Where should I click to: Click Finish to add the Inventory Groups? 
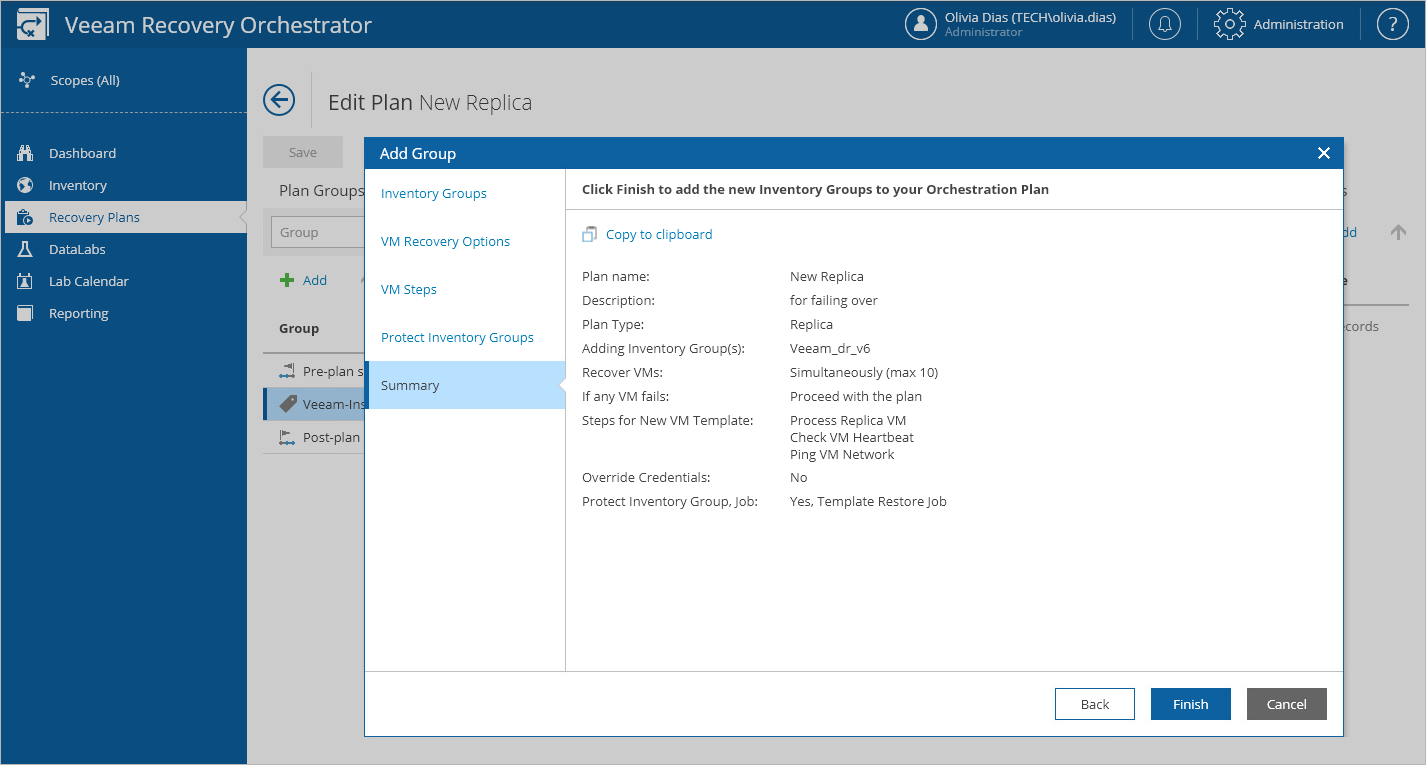coord(1190,704)
